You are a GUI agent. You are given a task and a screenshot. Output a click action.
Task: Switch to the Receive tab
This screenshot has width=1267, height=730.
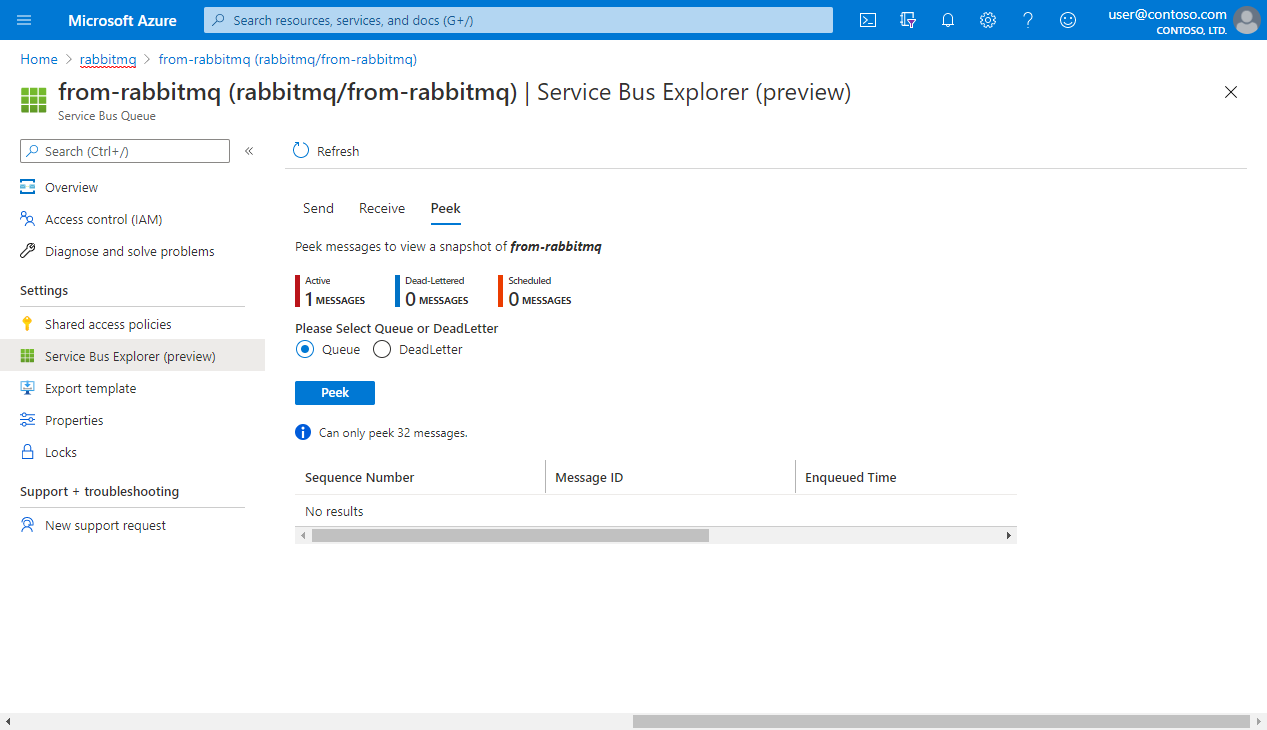pyautogui.click(x=381, y=208)
